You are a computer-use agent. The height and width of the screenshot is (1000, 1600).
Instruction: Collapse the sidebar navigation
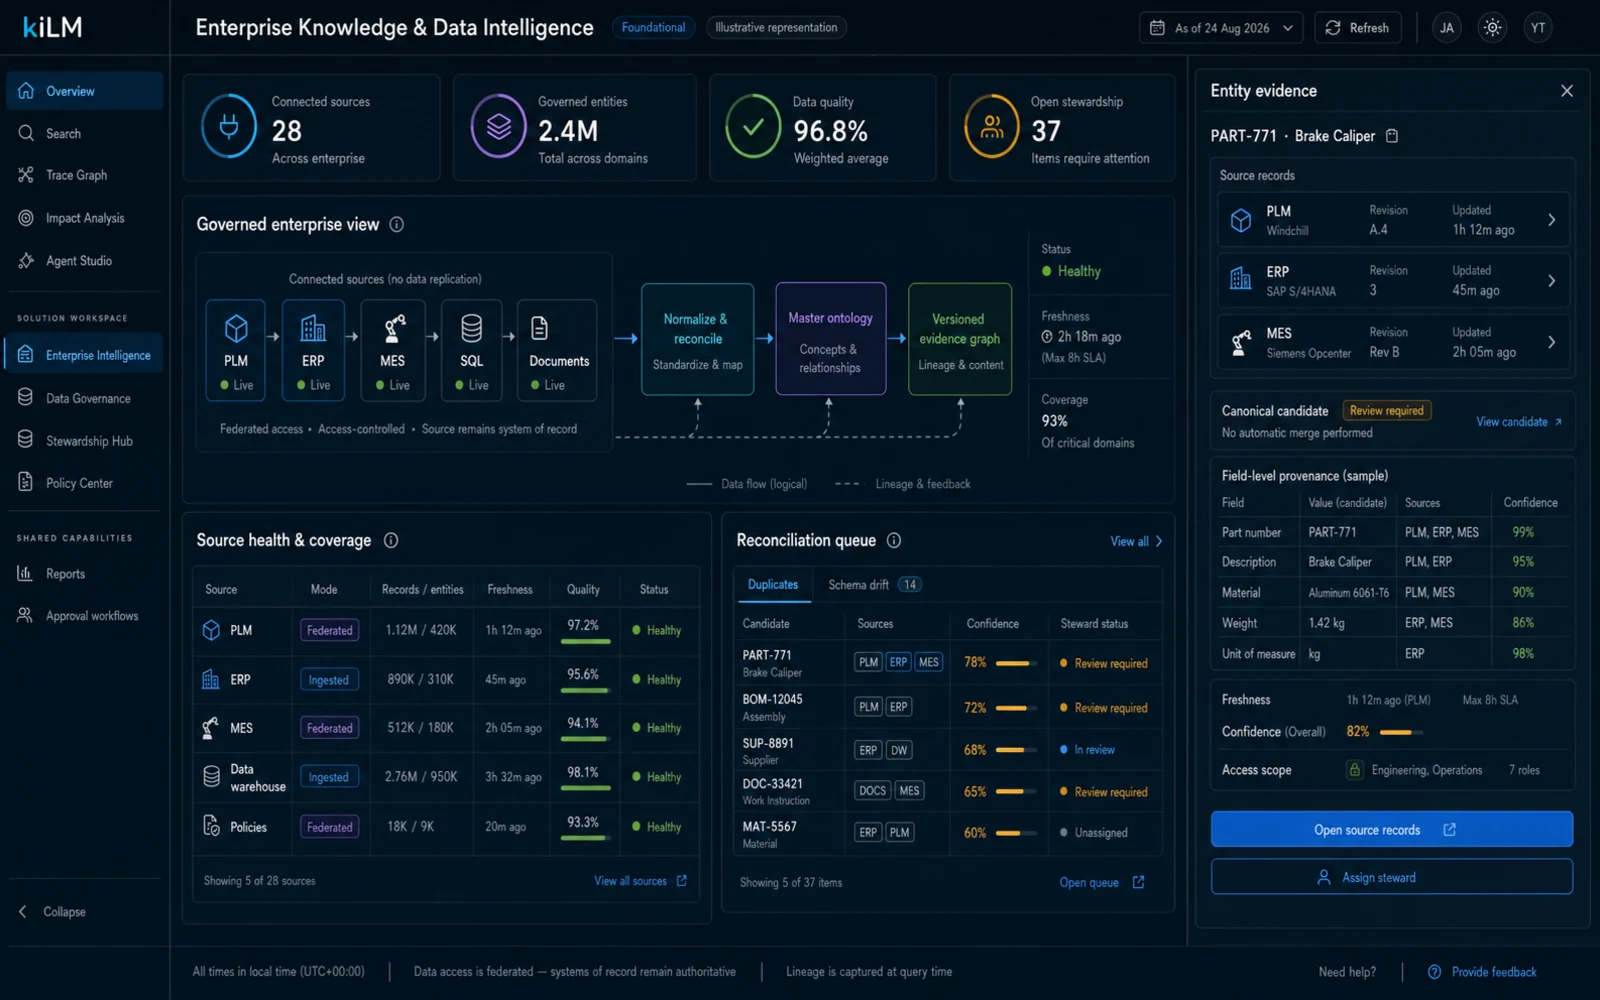pos(54,912)
